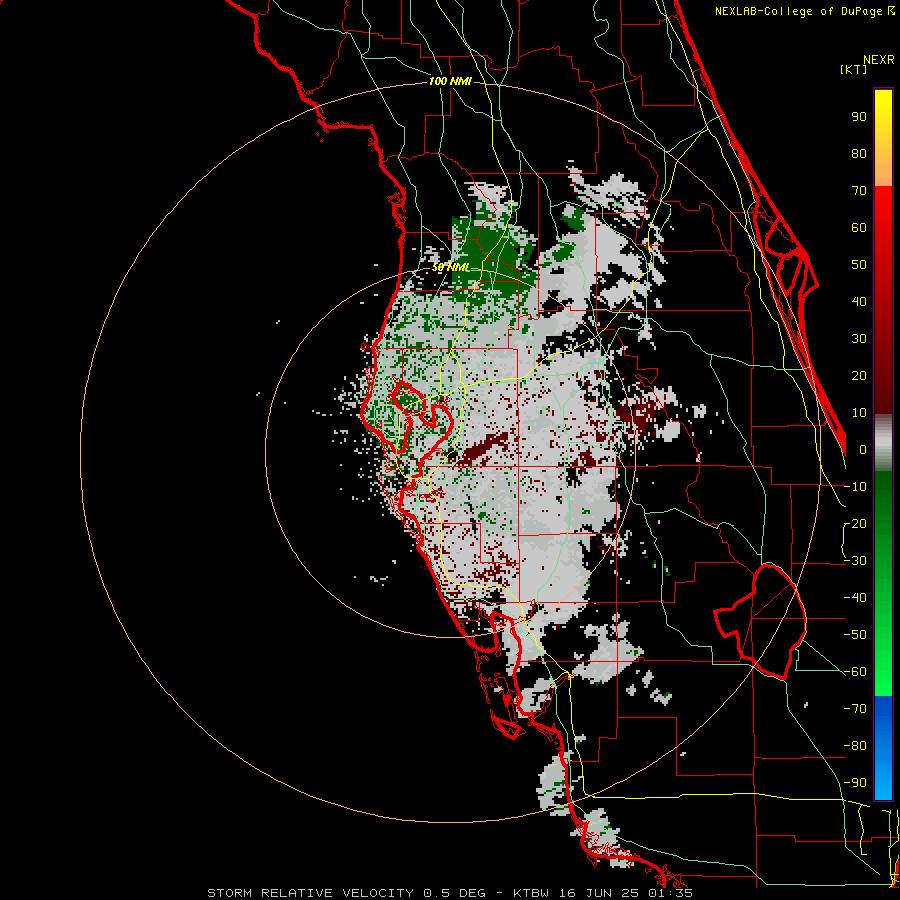Click the positive 40 knot scale label
900x900 pixels.
tap(859, 302)
